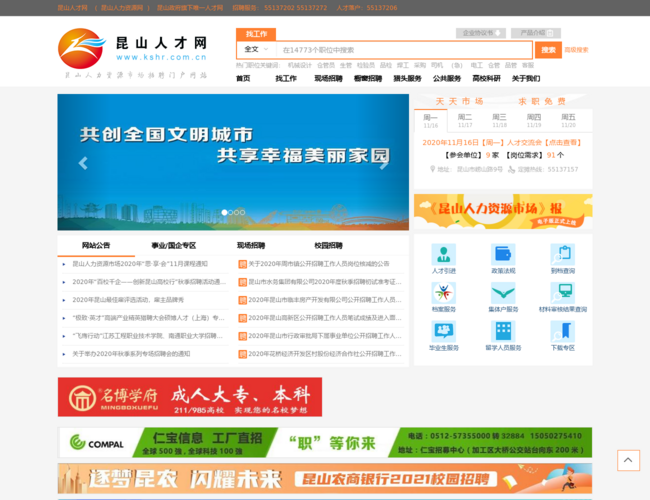The width and height of the screenshot is (650, 500).
Task: Click the back-to-top arrow button
Action: tap(628, 460)
